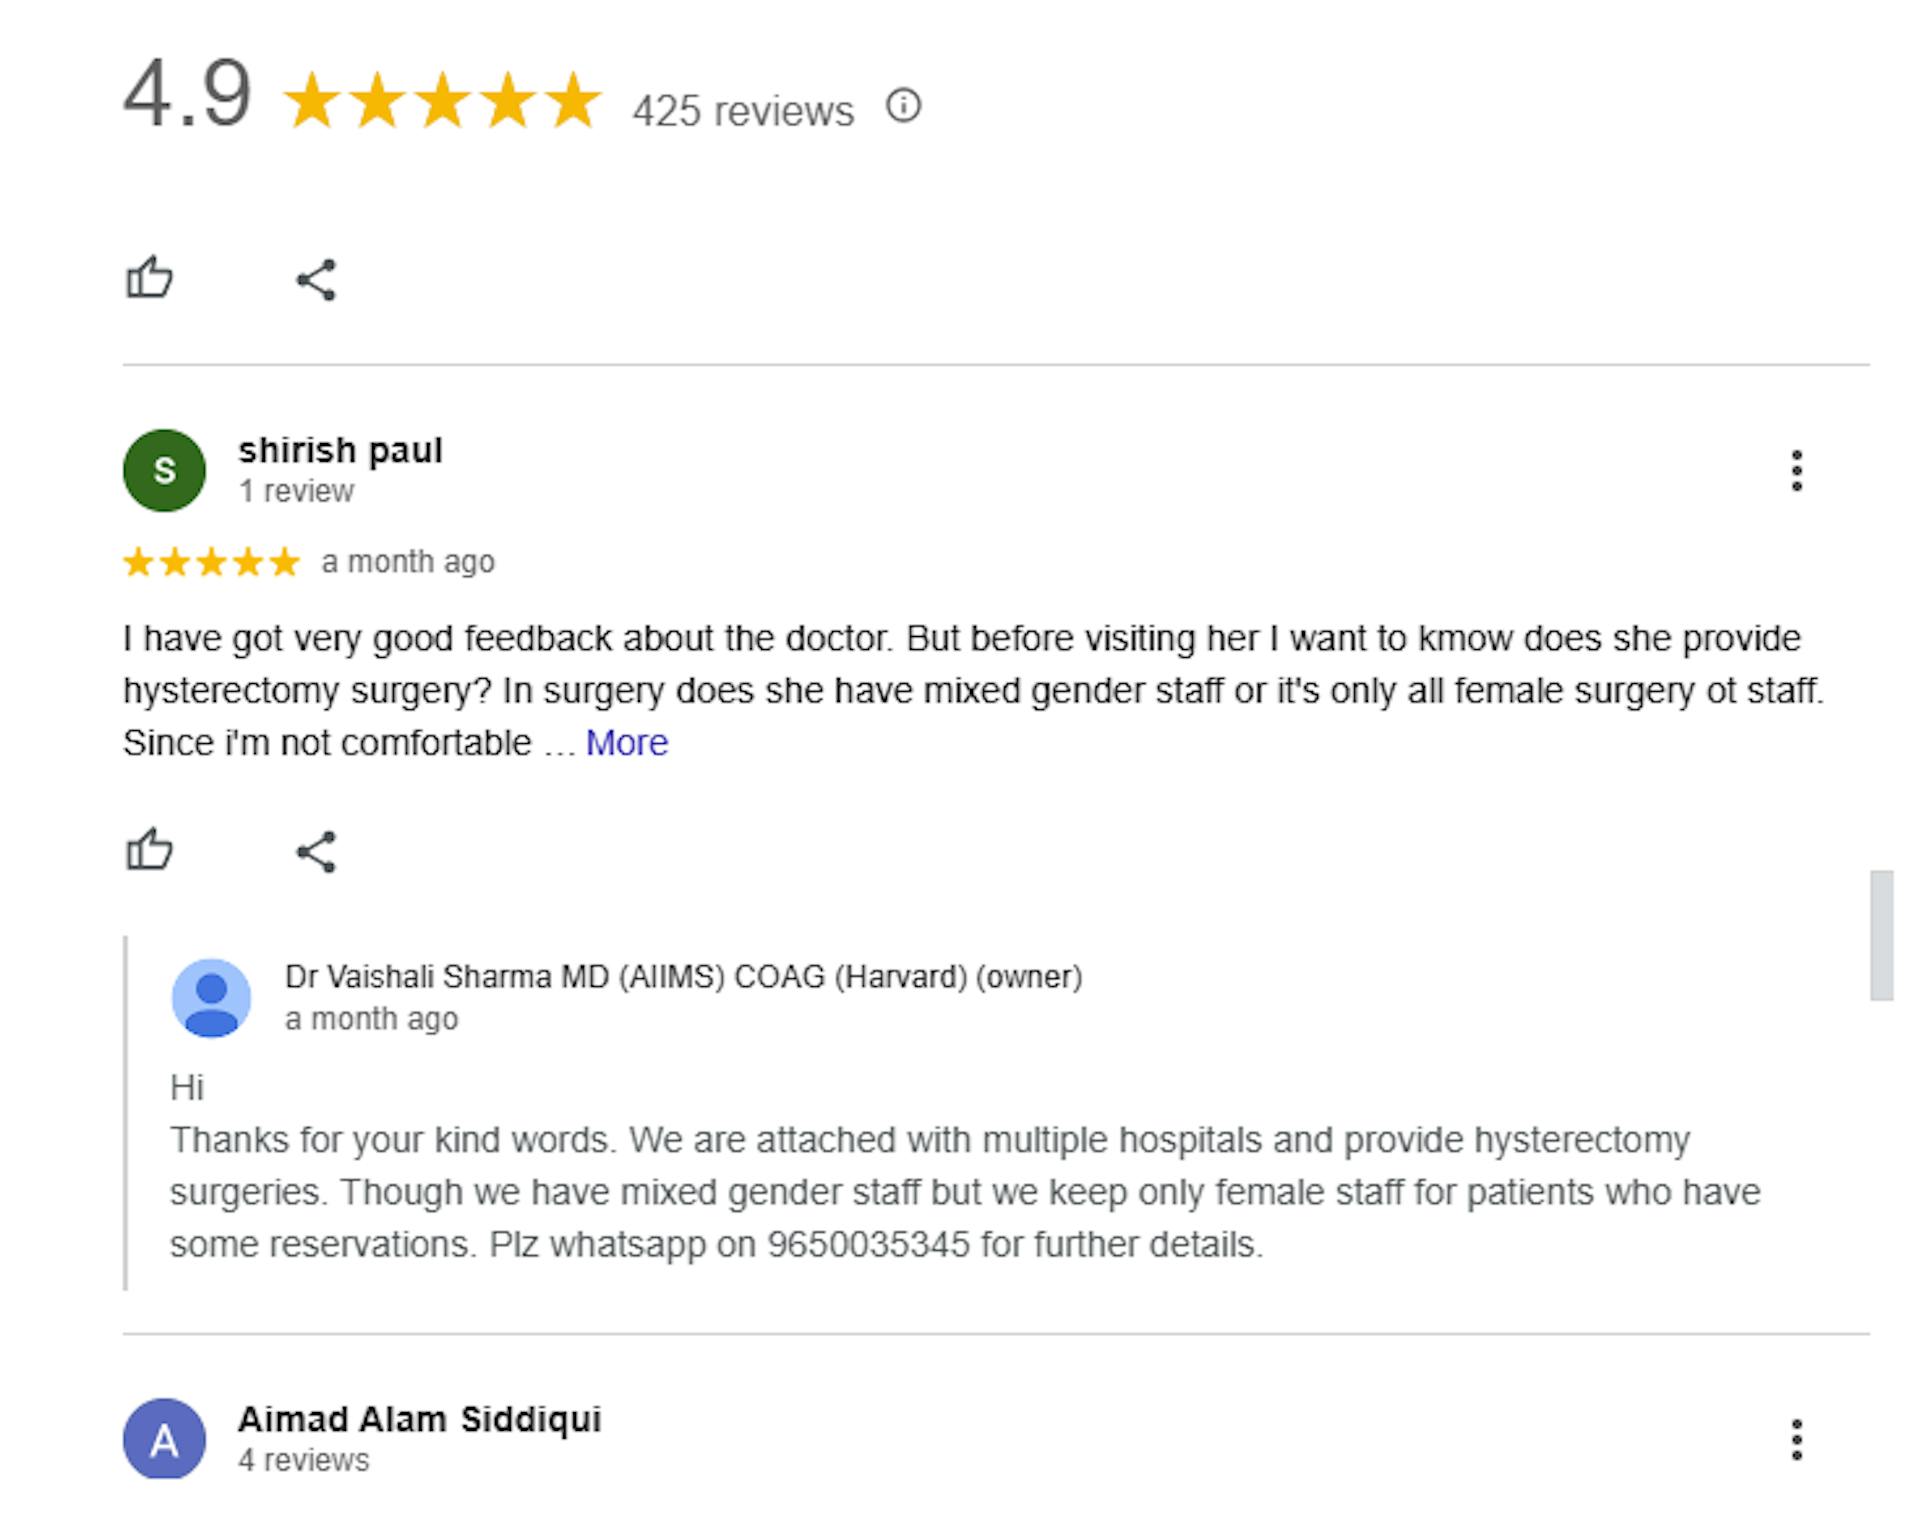Share shirish paul's review
The height and width of the screenshot is (1526, 1920).
316,852
